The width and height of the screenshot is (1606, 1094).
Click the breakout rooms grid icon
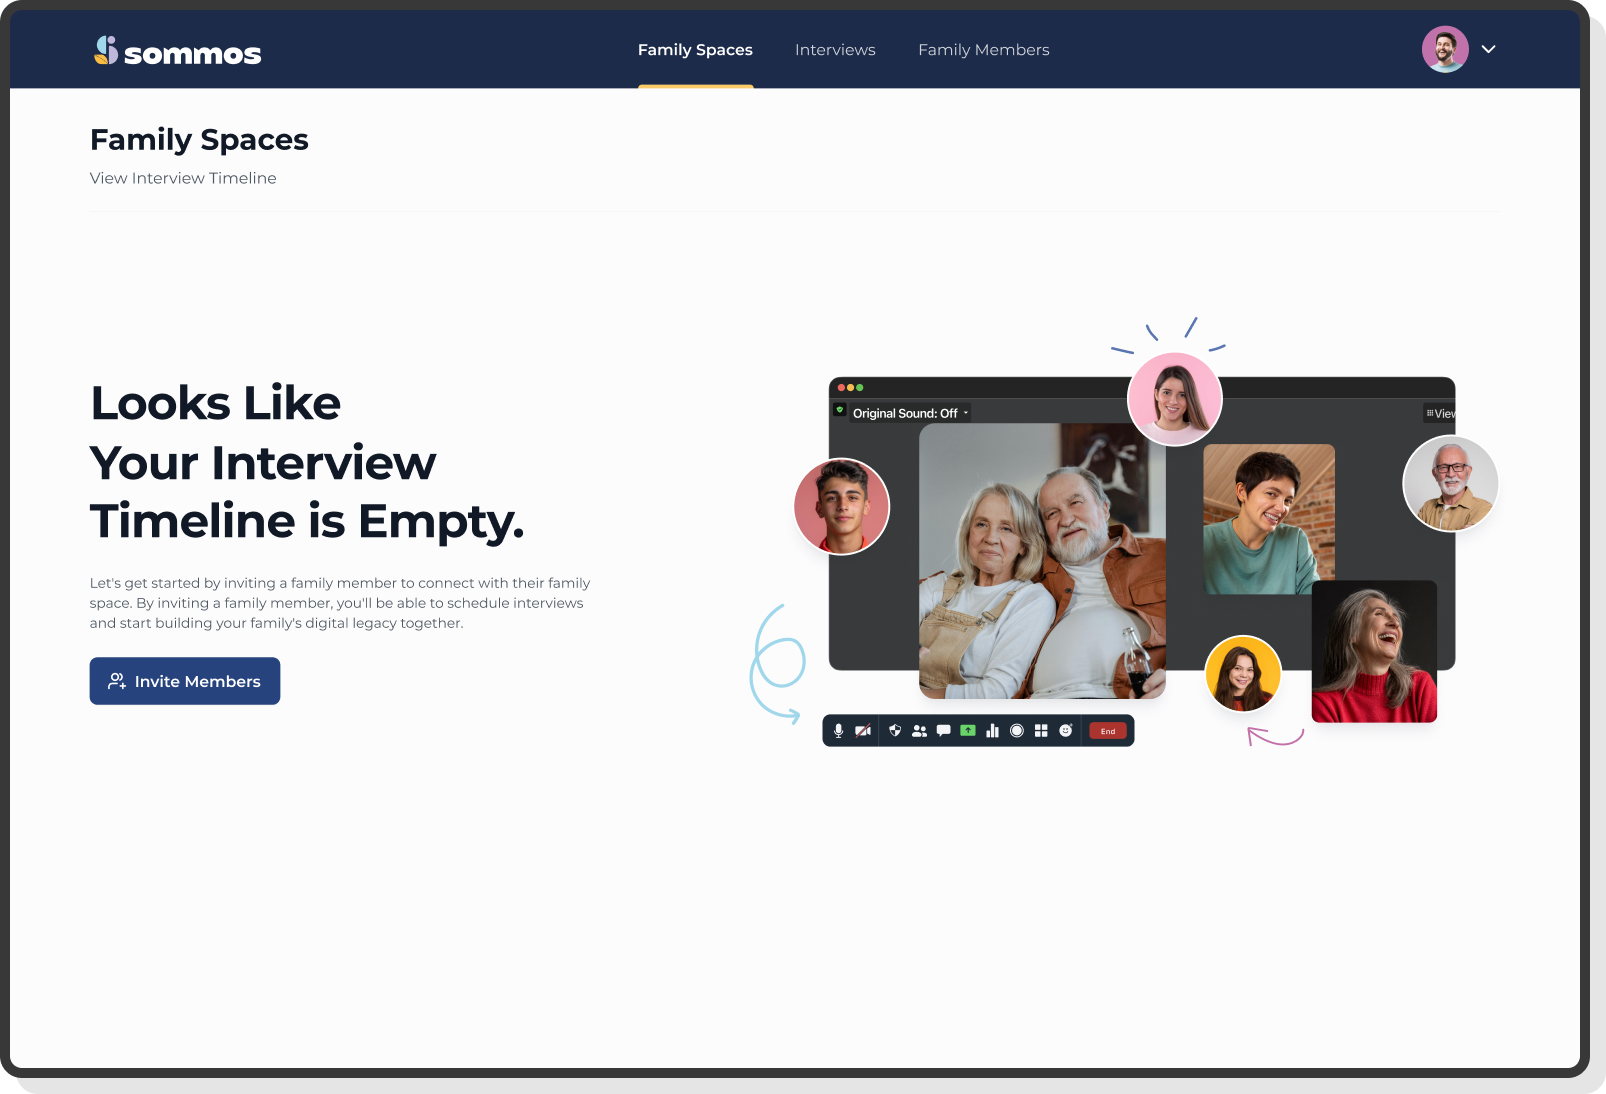point(1041,731)
